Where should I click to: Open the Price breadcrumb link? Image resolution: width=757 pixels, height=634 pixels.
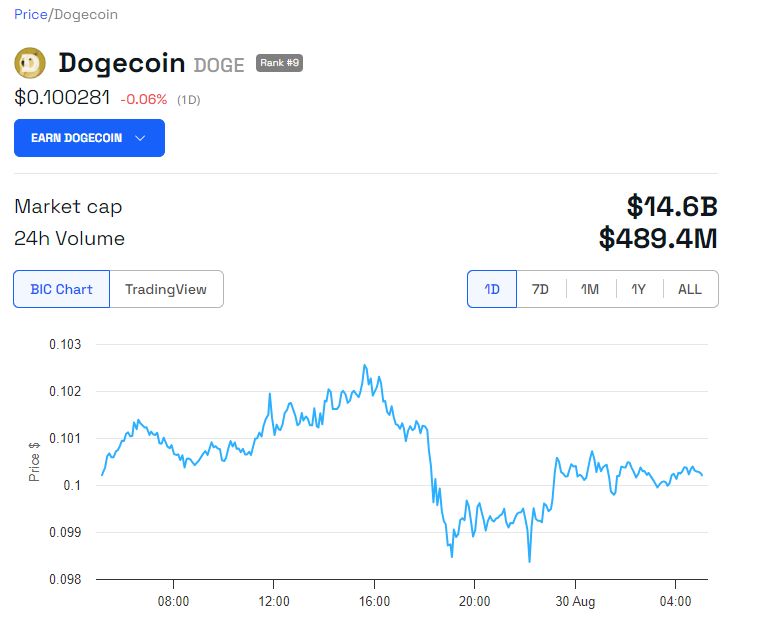(30, 15)
